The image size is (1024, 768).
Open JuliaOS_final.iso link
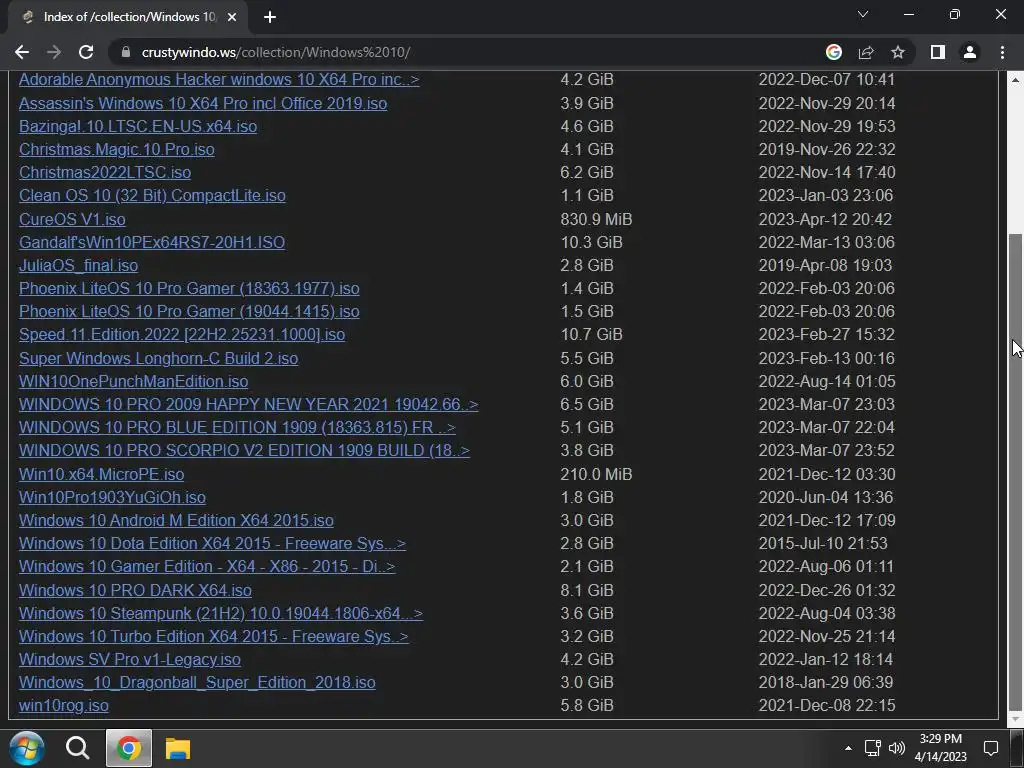click(x=78, y=265)
